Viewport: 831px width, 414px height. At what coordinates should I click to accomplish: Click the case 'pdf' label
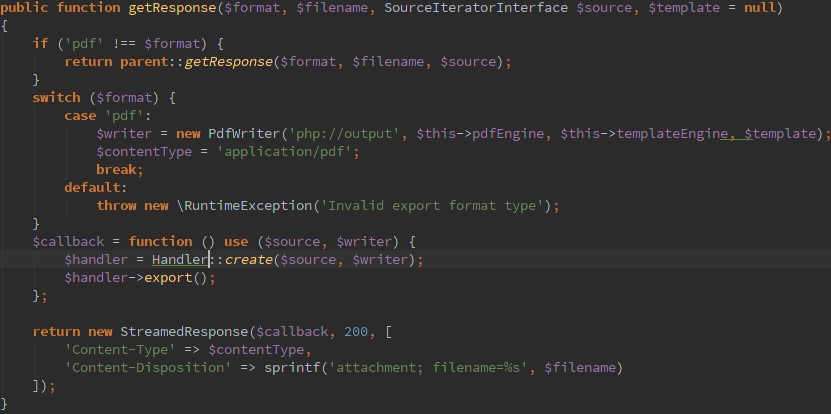coord(108,116)
